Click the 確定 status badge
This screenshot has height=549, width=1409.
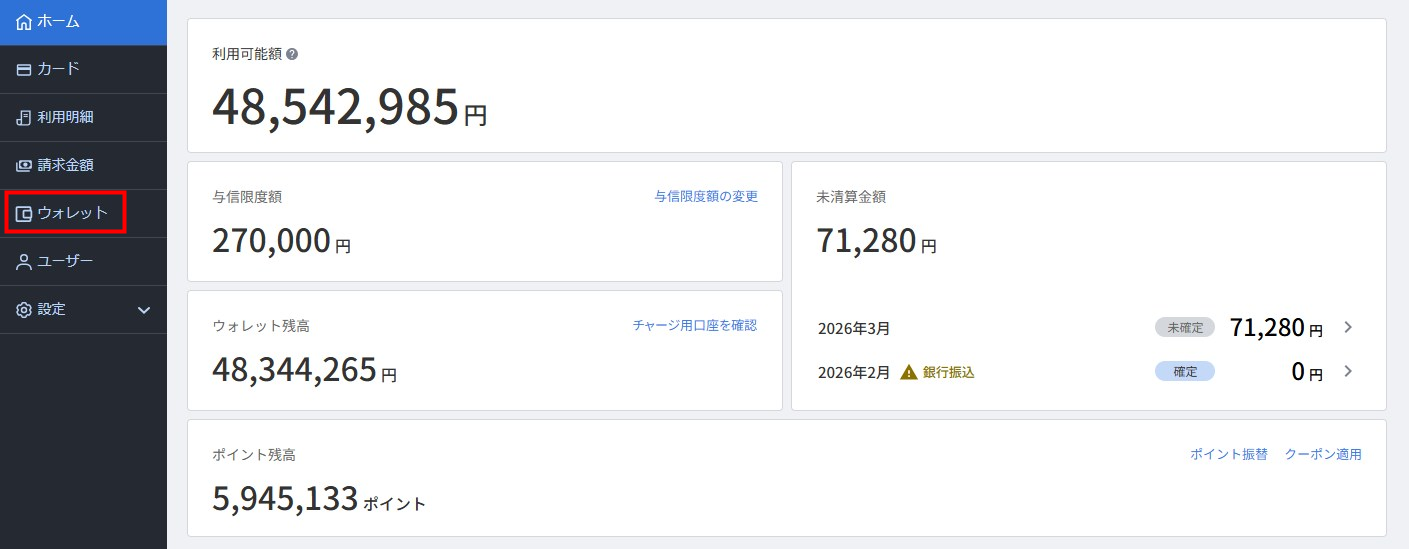[x=1184, y=371]
